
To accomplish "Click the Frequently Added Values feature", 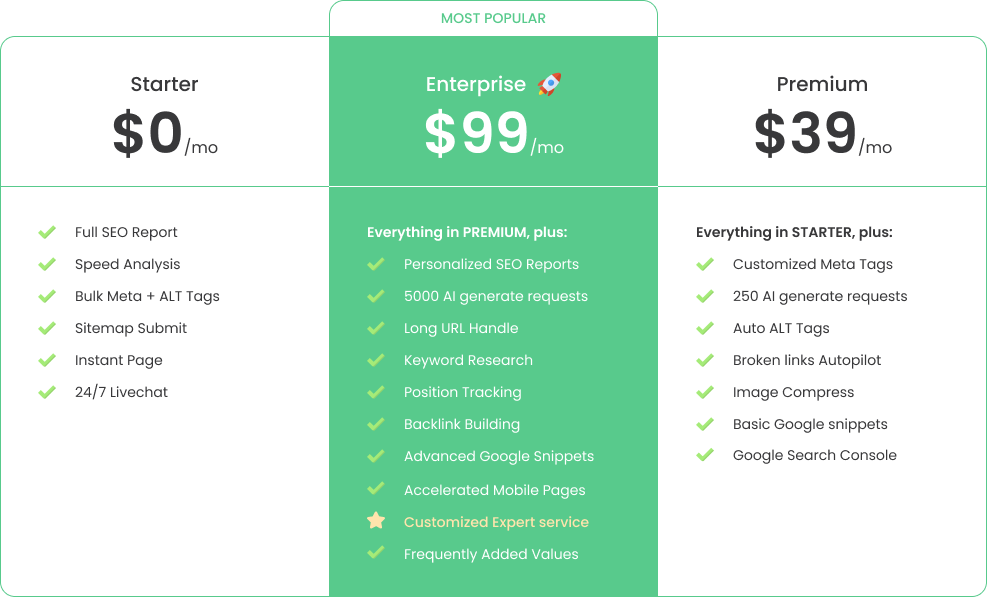I will (x=490, y=554).
